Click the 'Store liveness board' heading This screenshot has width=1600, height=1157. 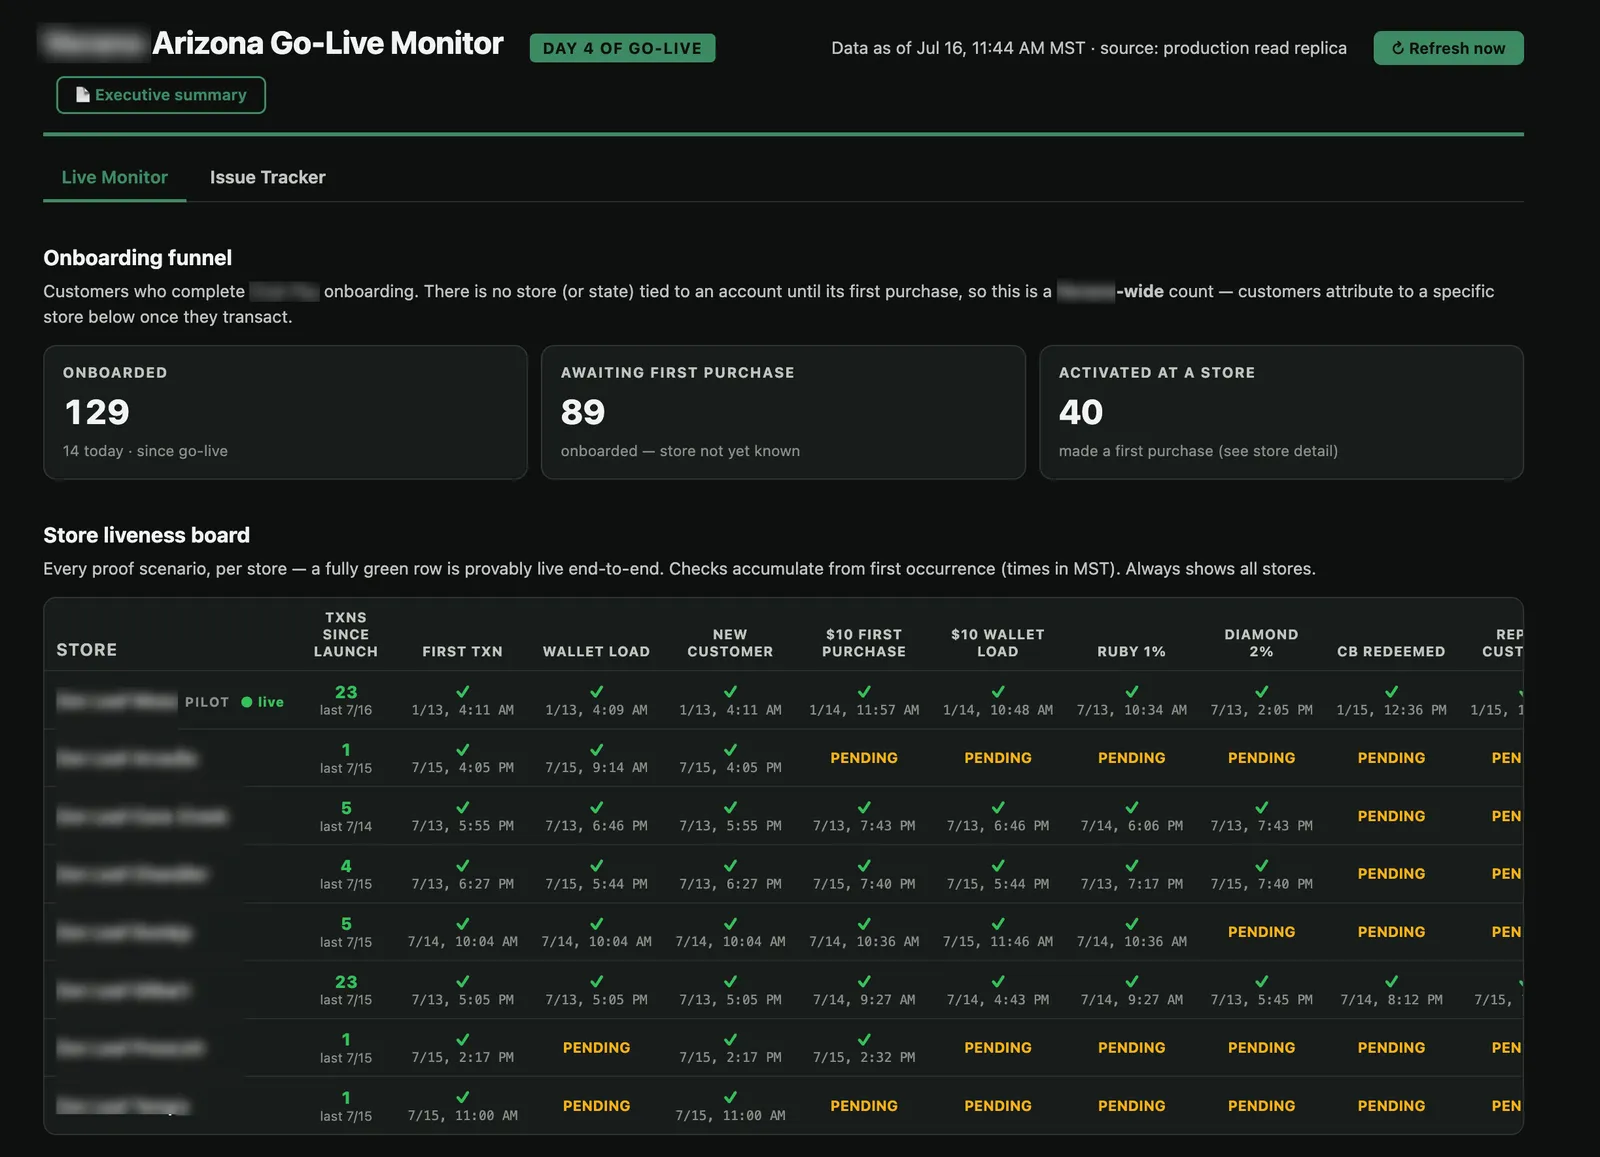(x=146, y=535)
